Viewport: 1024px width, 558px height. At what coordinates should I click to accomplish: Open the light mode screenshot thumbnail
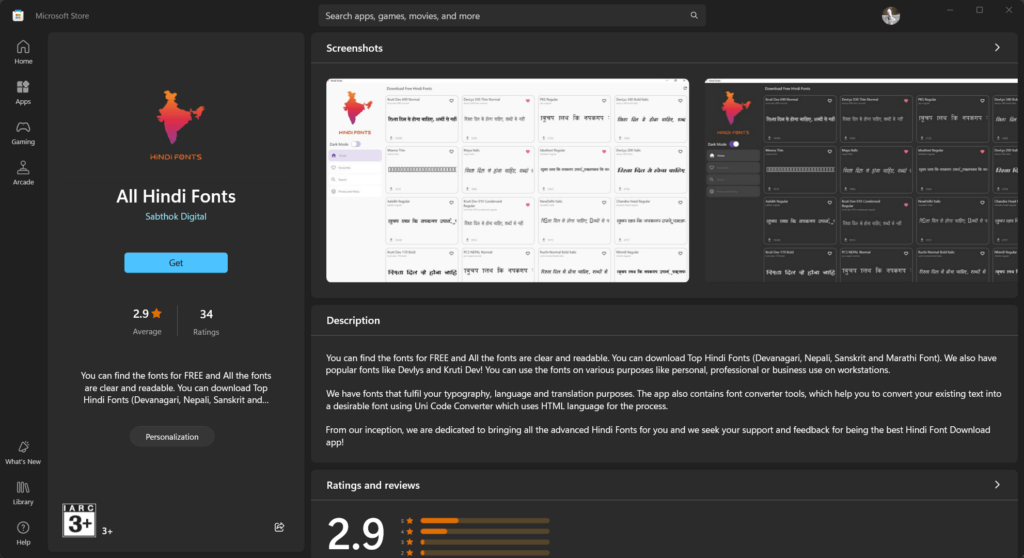[x=507, y=180]
